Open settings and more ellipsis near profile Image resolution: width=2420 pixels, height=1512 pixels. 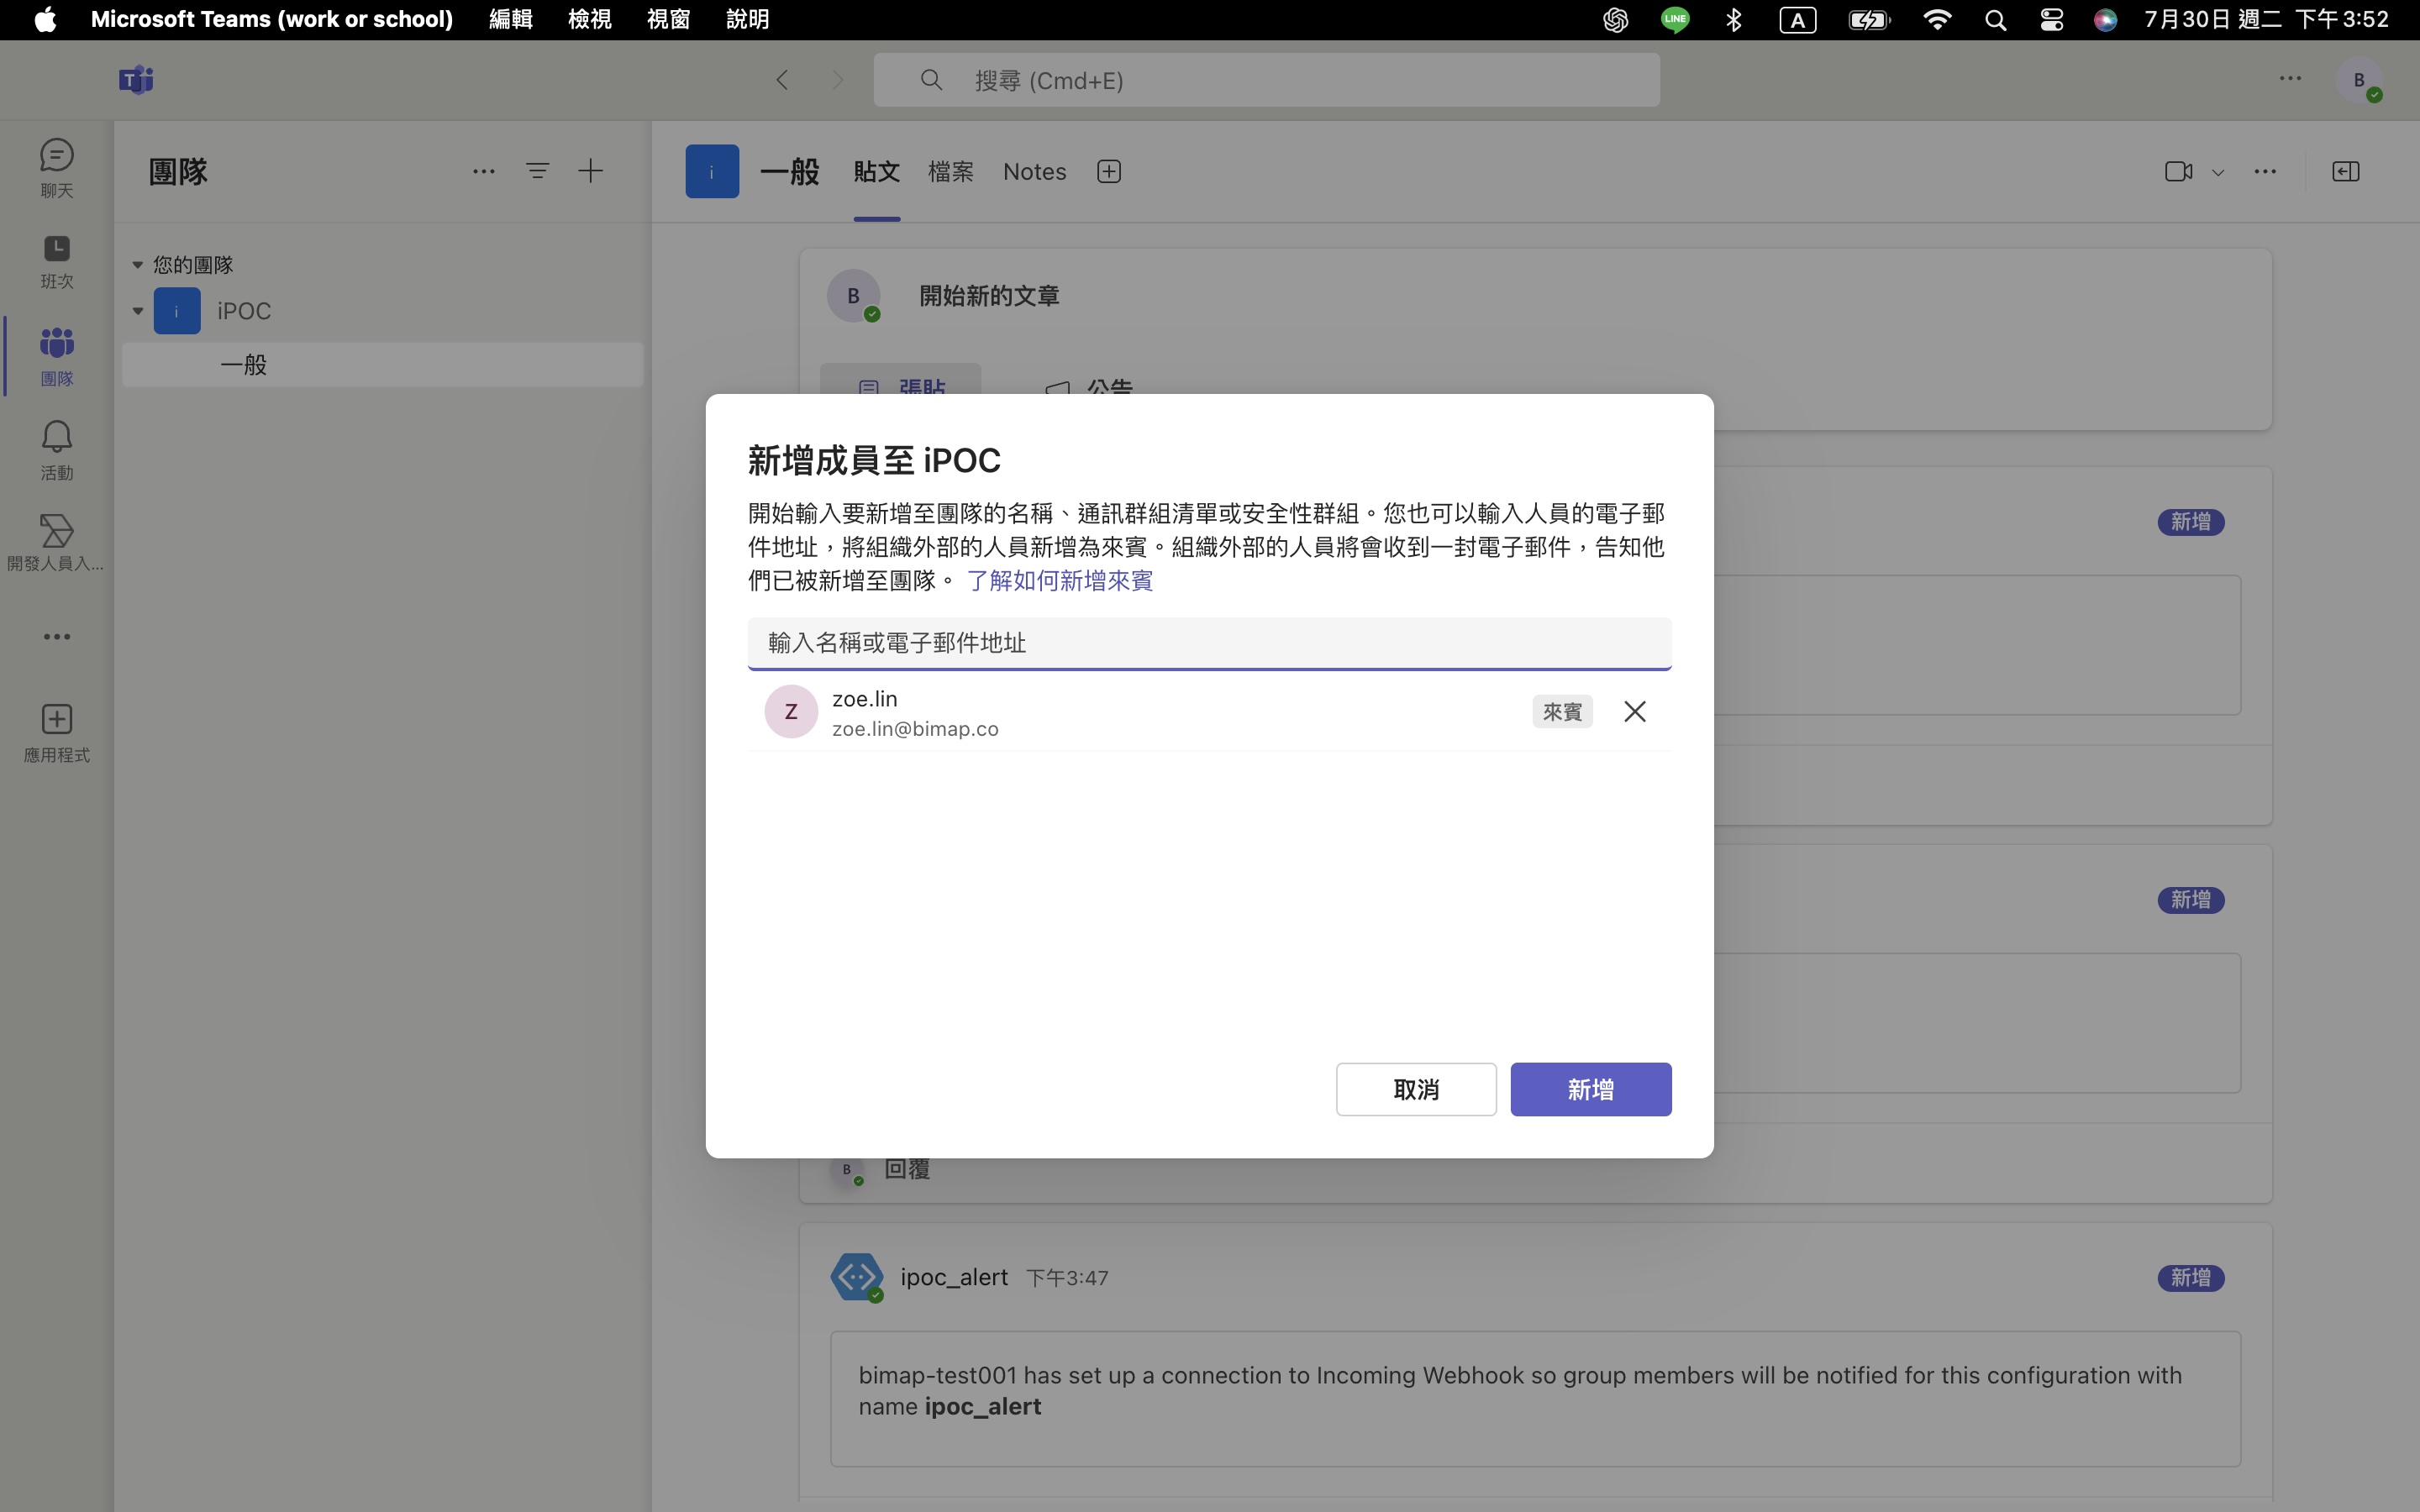[2290, 78]
